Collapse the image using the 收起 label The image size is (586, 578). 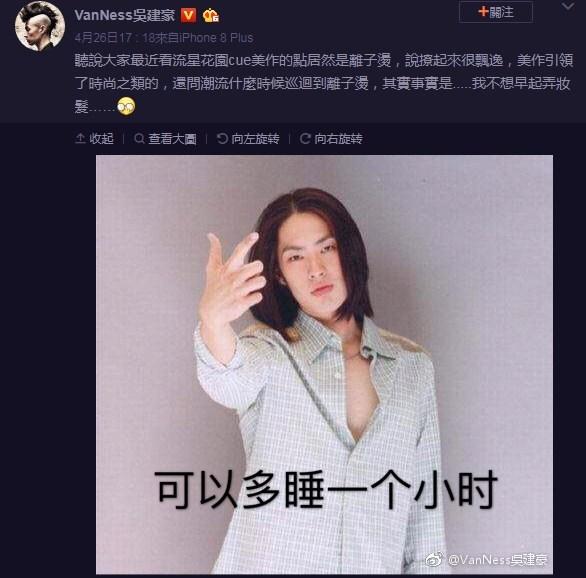pyautogui.click(x=101, y=139)
